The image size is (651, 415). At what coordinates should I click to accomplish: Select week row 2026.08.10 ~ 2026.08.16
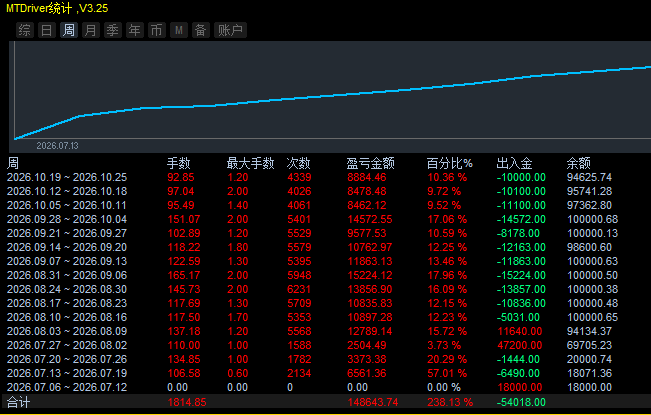click(x=326, y=317)
